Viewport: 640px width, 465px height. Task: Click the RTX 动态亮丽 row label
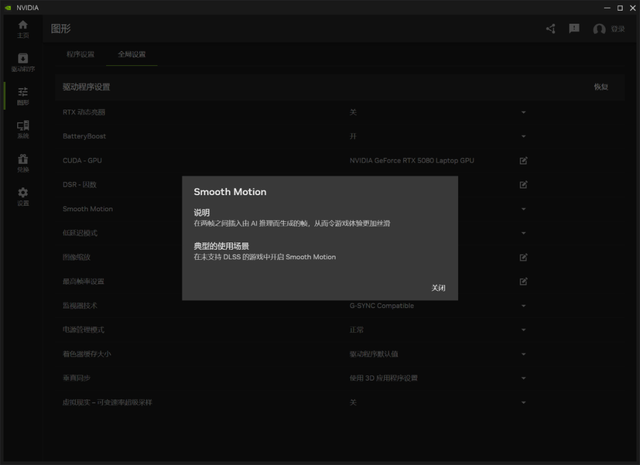[x=84, y=112]
